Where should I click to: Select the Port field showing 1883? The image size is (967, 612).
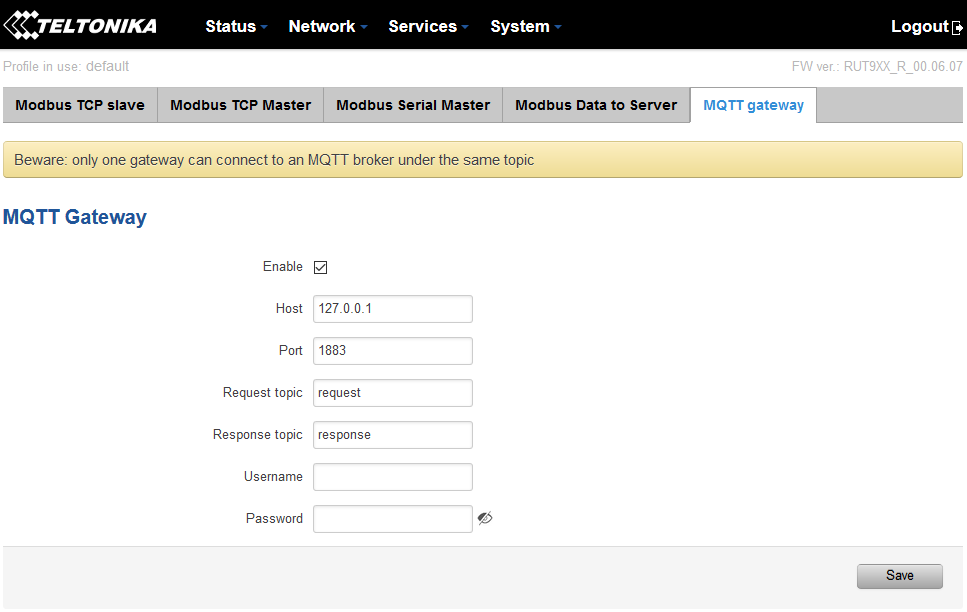tap(392, 350)
